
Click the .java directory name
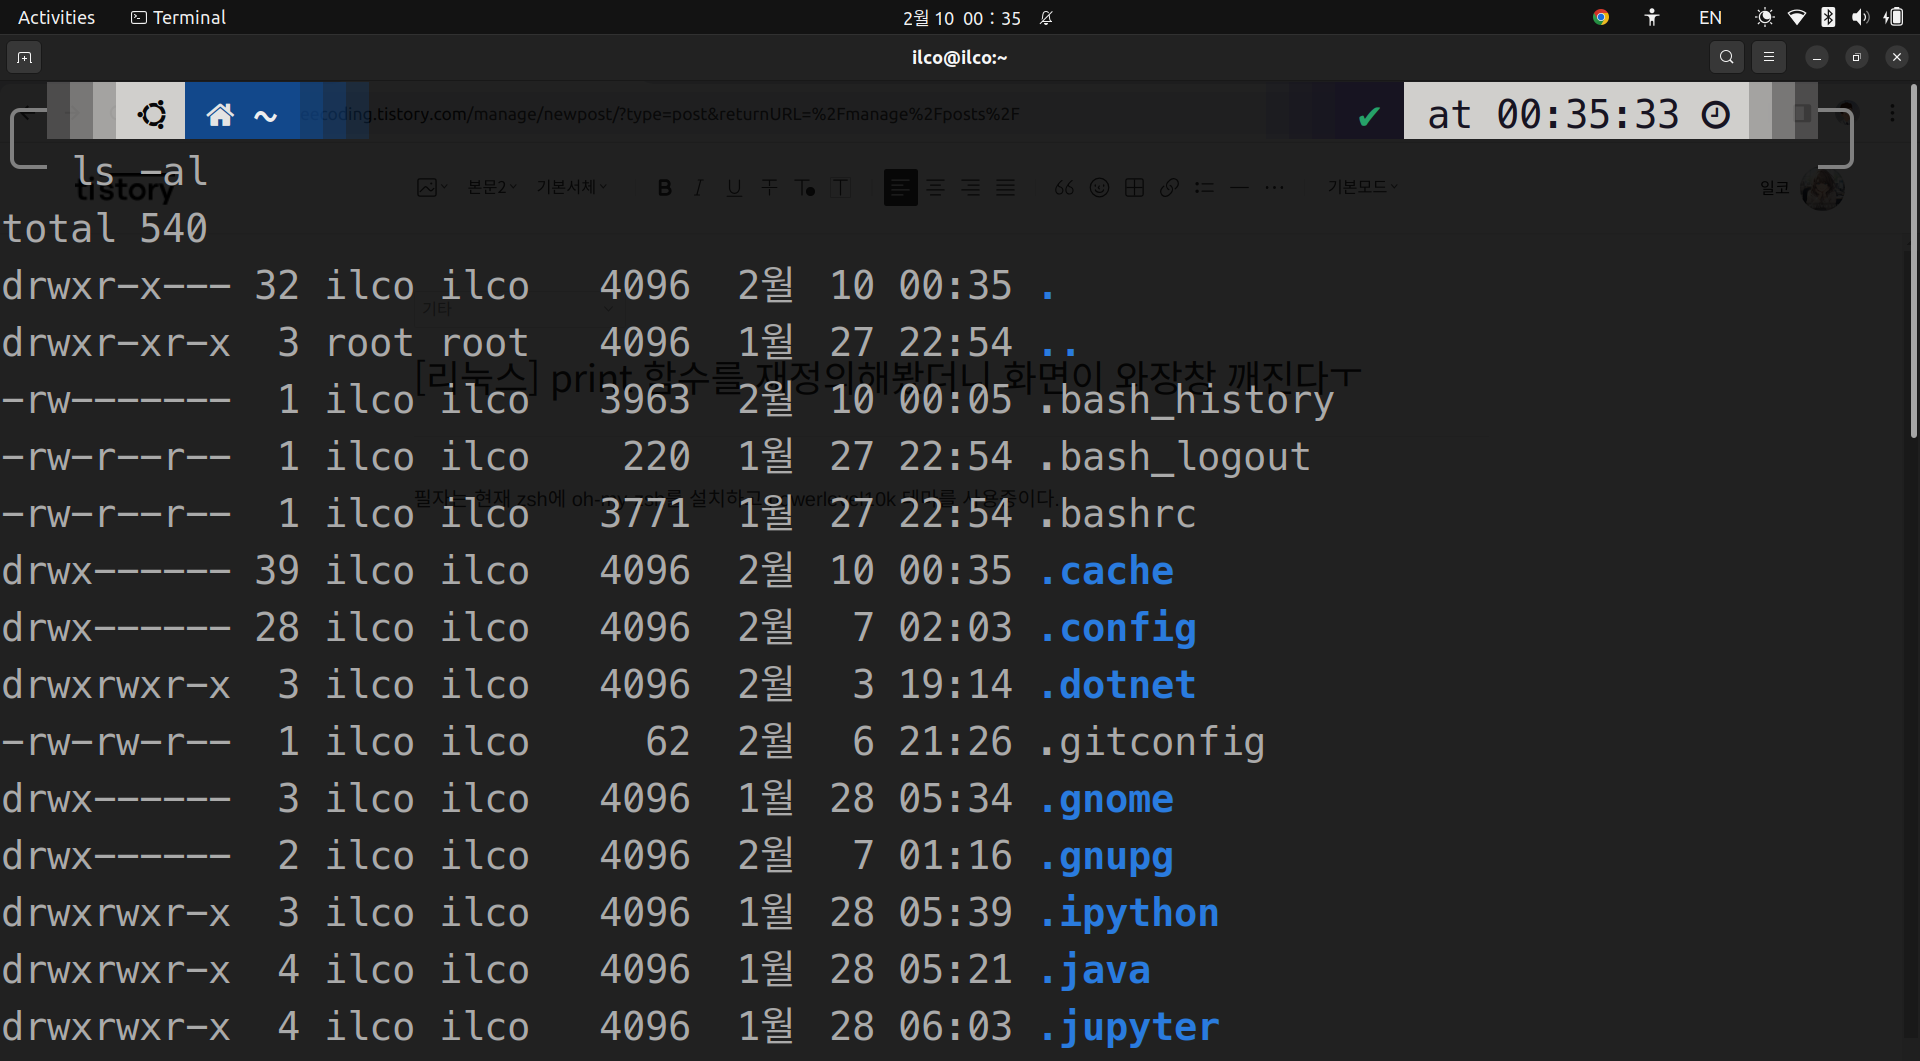point(1094,970)
